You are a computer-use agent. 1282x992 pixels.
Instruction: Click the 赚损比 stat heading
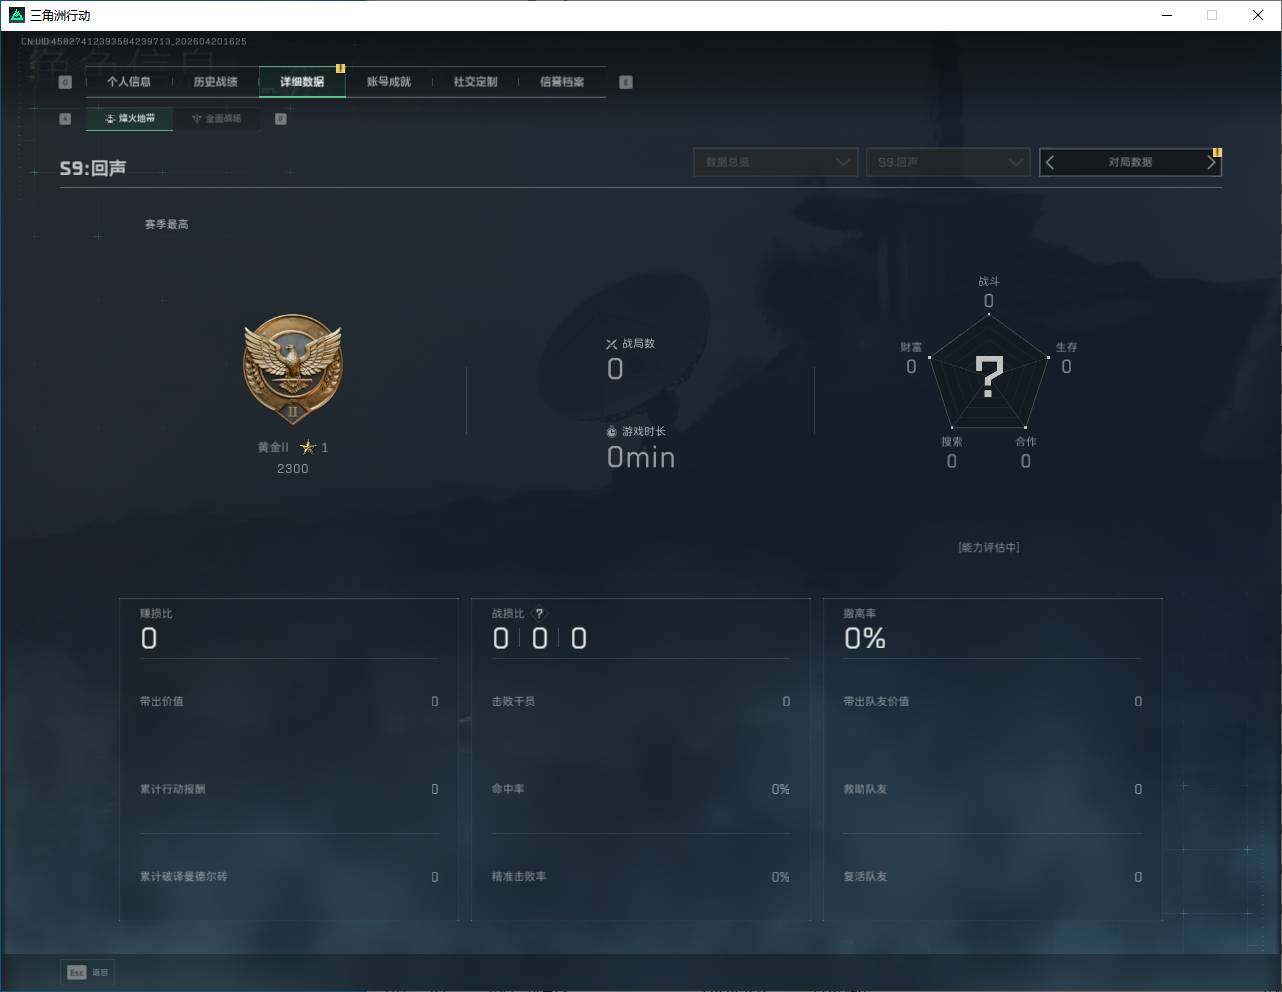[156, 614]
